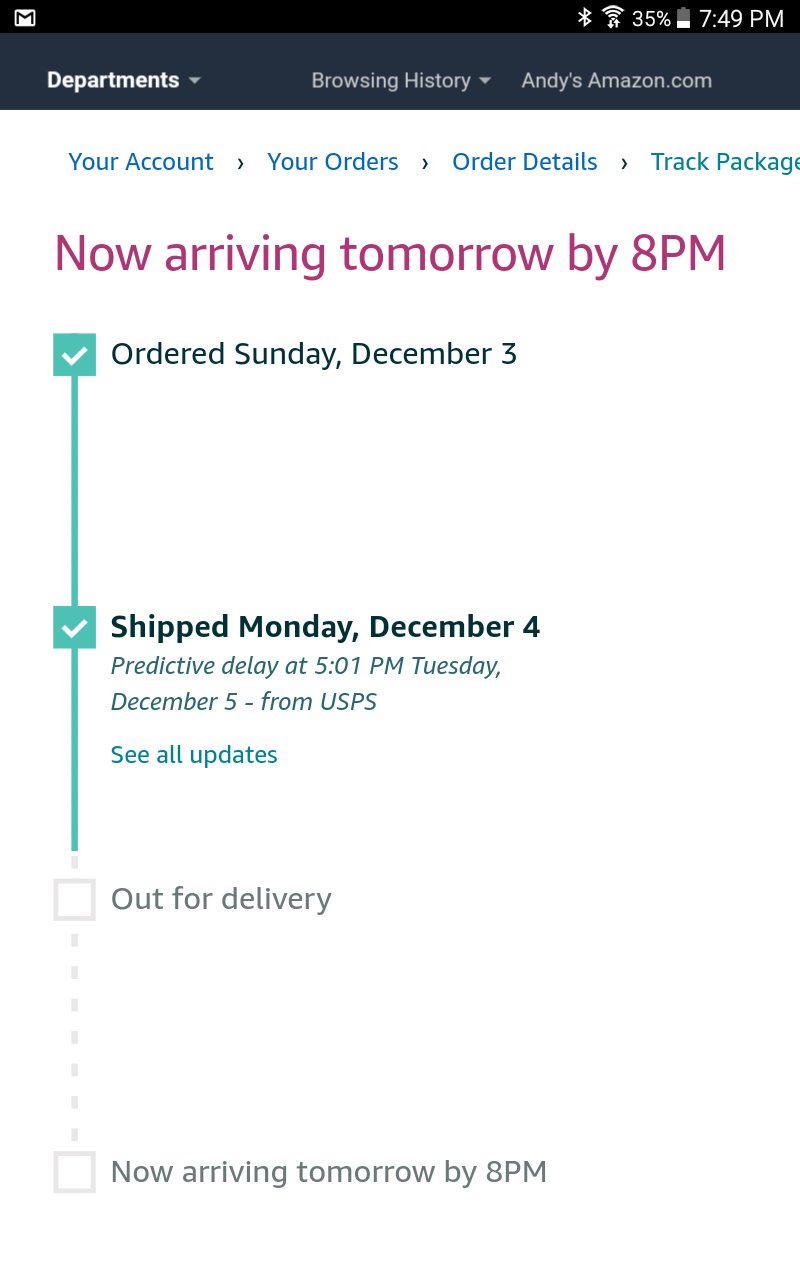Click the 7:49 PM clock

(741, 18)
